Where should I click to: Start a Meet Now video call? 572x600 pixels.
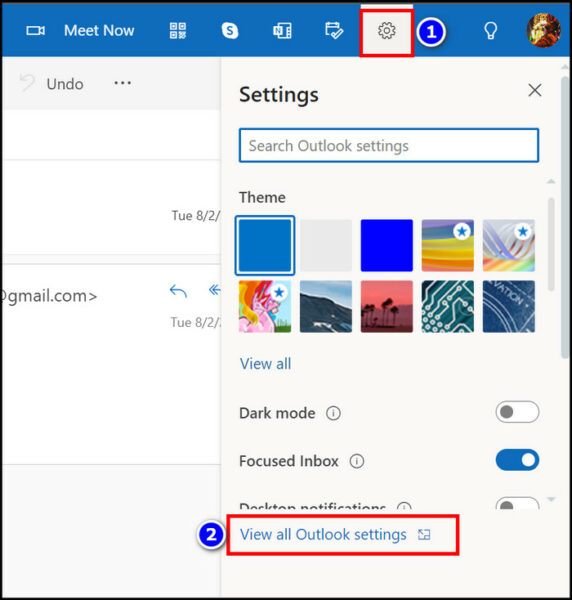pos(80,30)
